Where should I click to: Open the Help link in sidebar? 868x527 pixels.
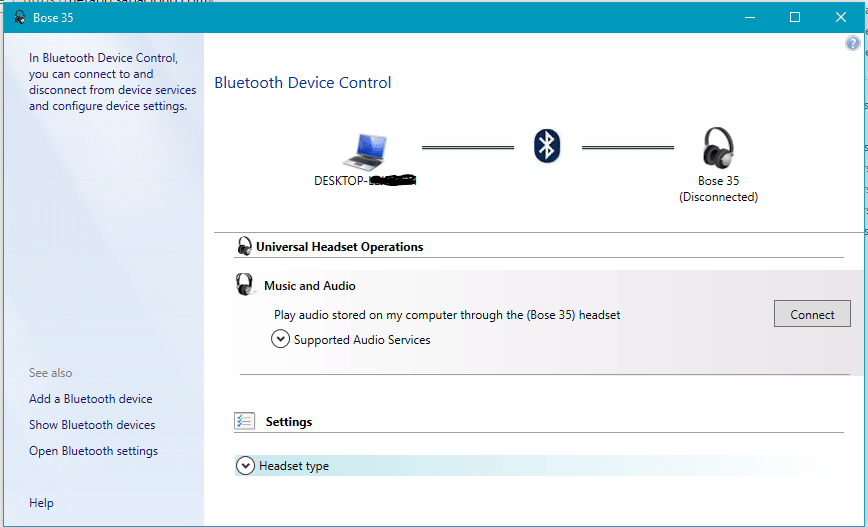tap(42, 503)
